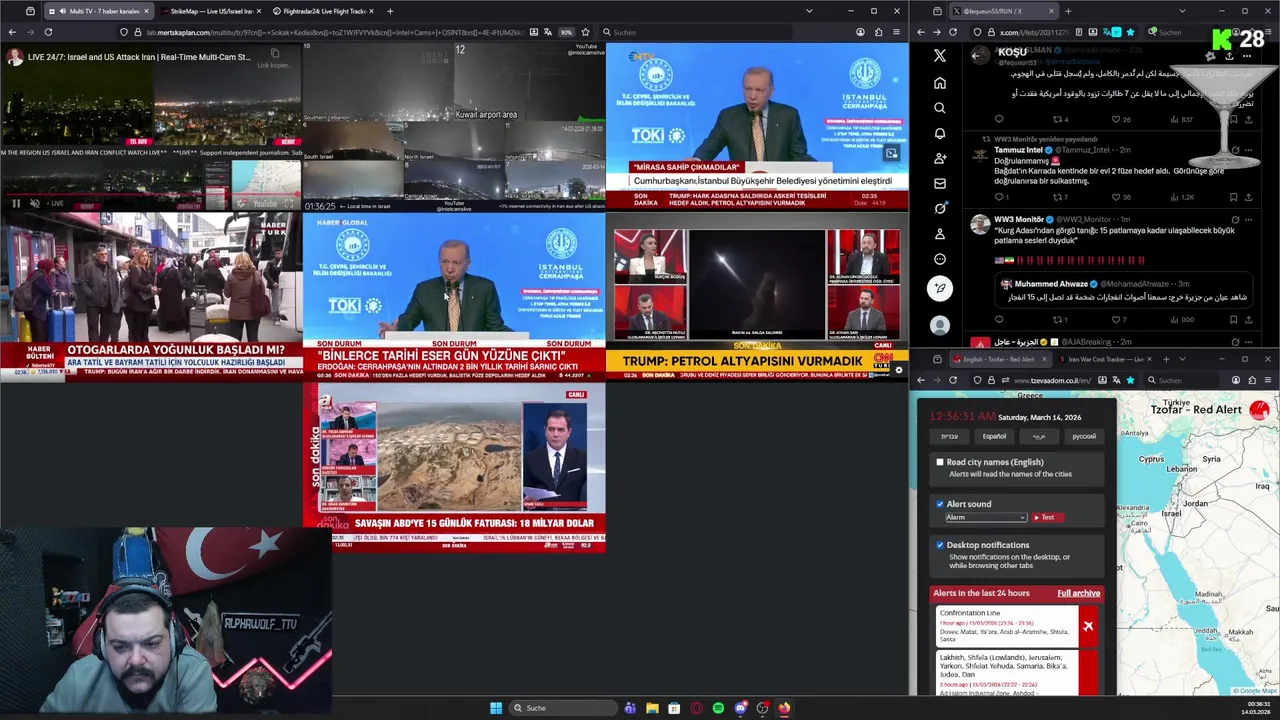Open tab list dropdown in Multi TV window
Viewport: 1280px width, 720px height.
point(809,11)
